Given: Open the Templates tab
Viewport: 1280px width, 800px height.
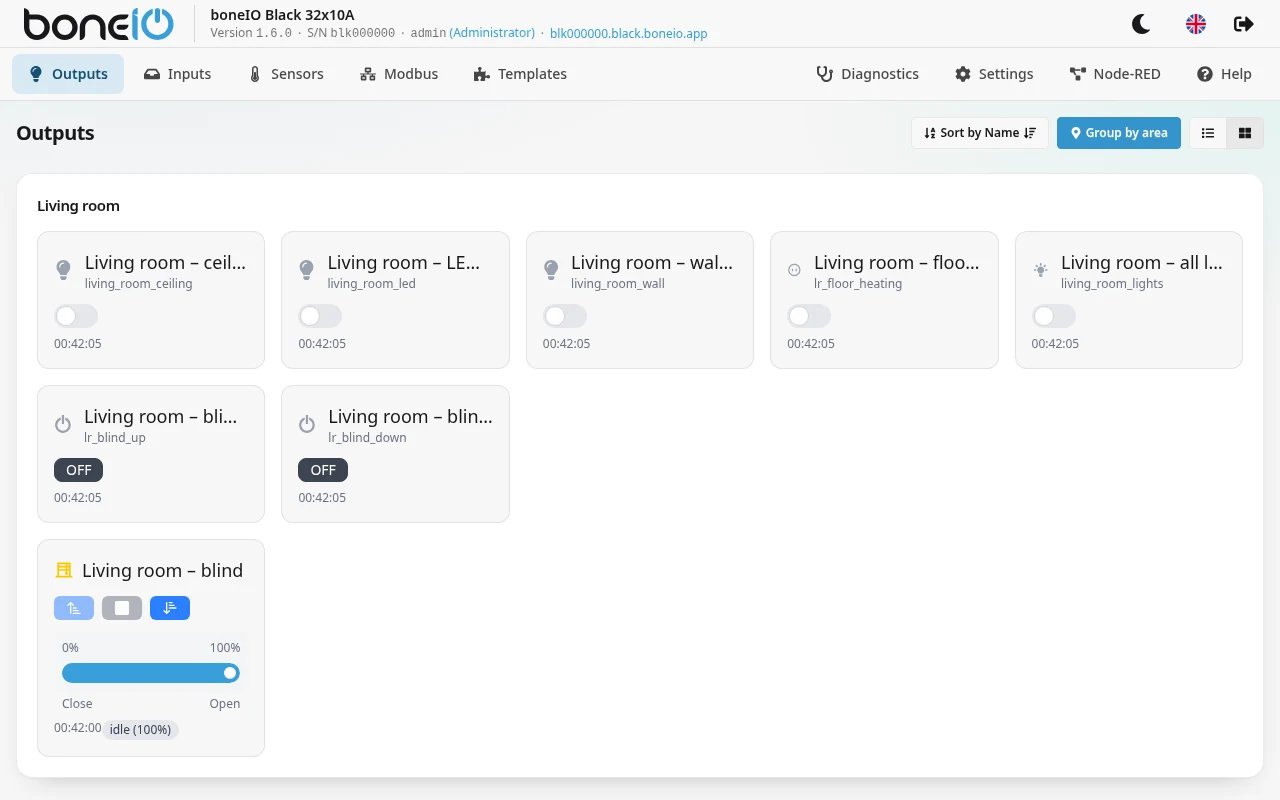Looking at the screenshot, I should click(520, 74).
